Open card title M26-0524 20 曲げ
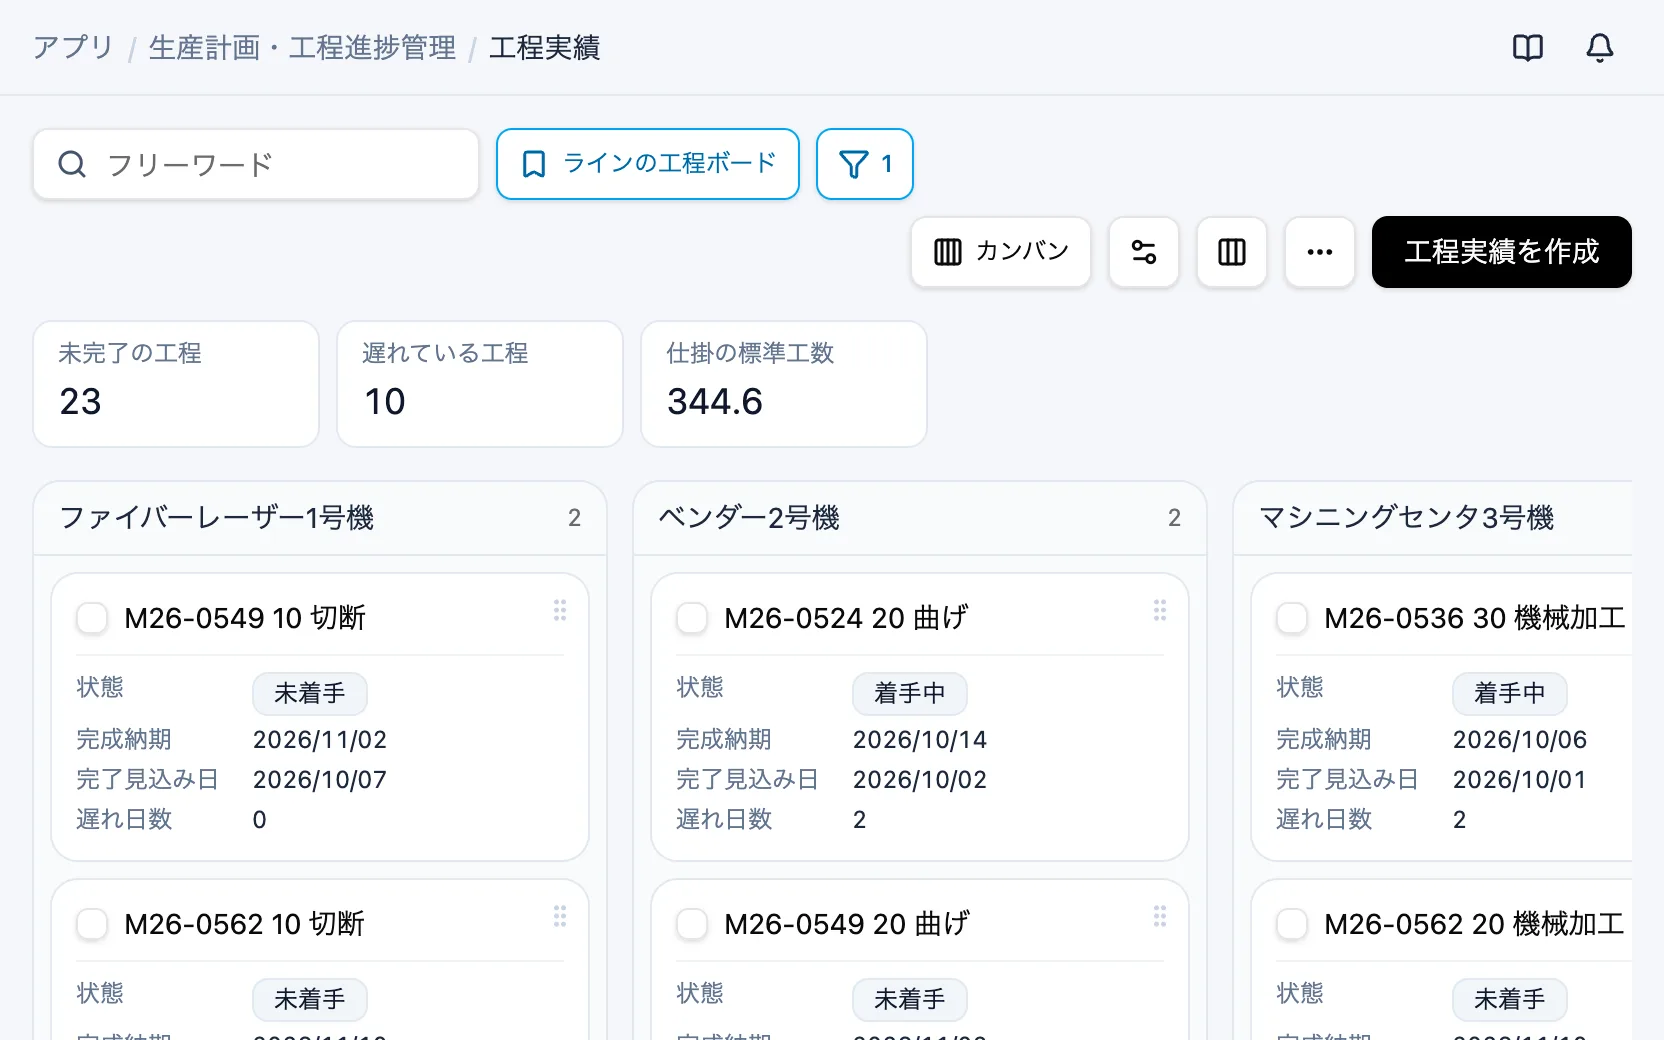1664x1040 pixels. click(846, 618)
